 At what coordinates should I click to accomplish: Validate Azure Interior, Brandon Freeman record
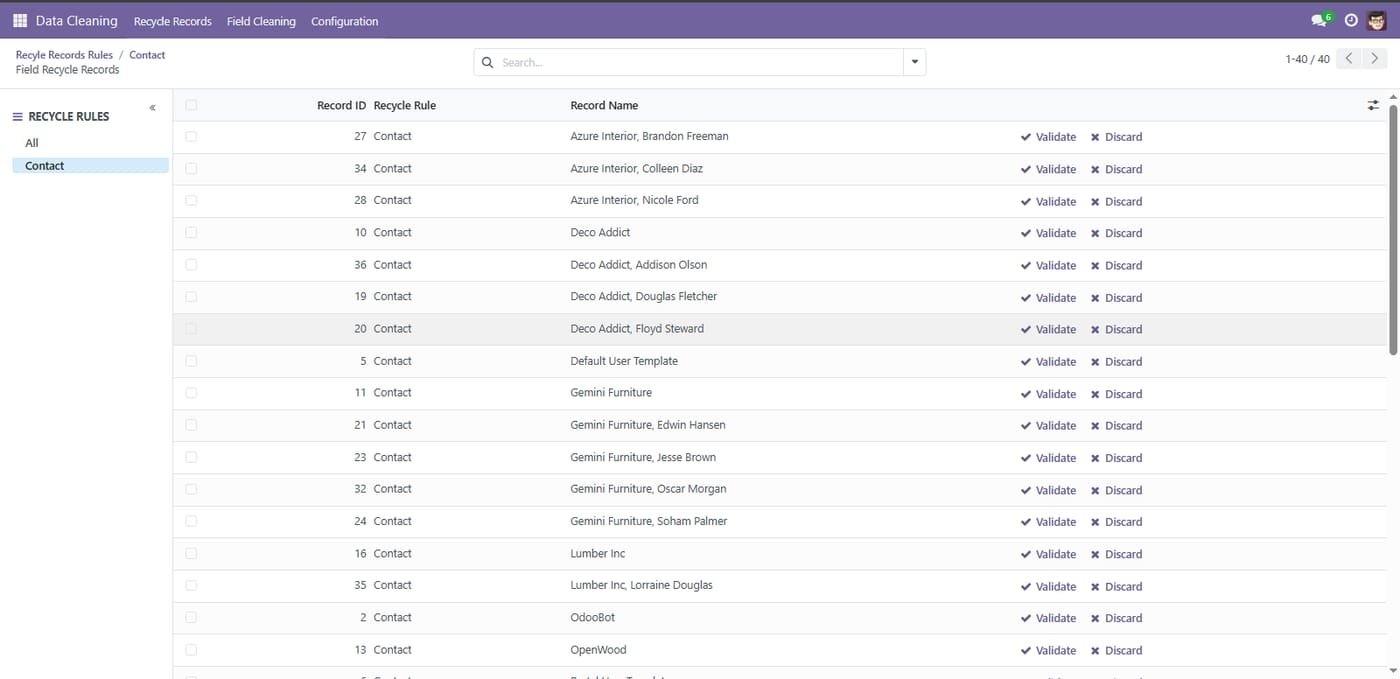coord(1048,137)
